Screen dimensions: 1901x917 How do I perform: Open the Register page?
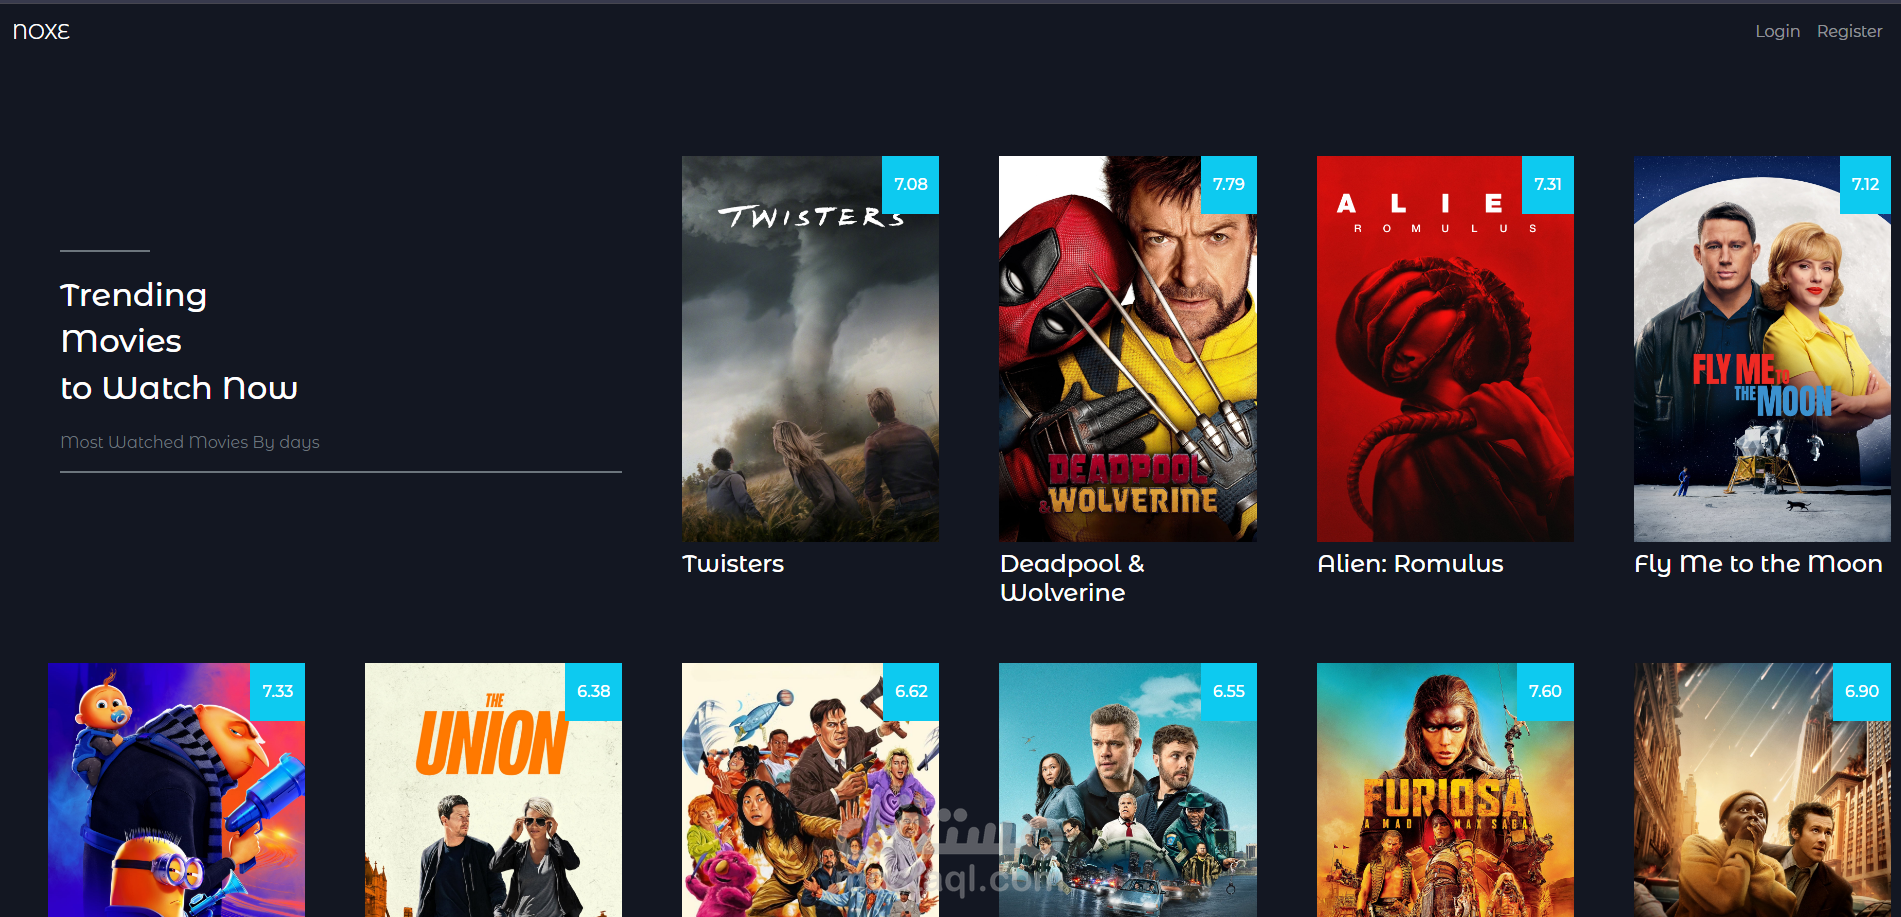click(x=1849, y=31)
